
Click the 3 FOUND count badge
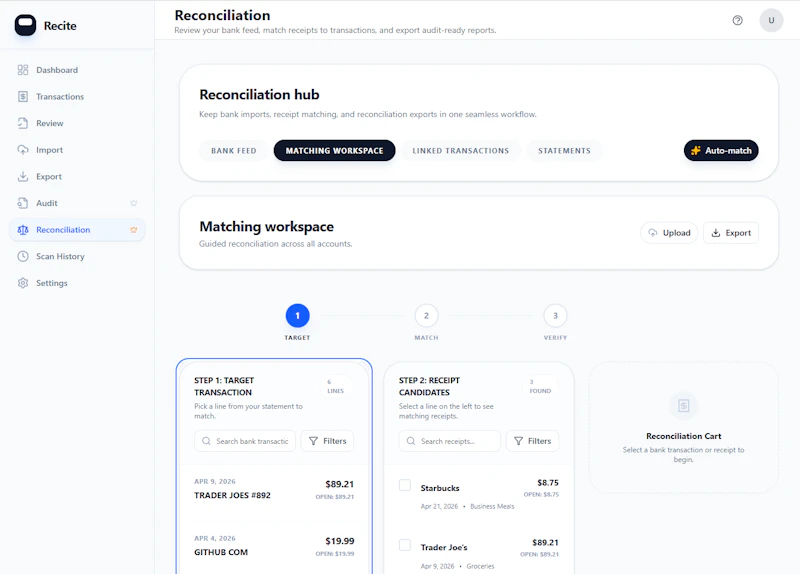coord(540,386)
